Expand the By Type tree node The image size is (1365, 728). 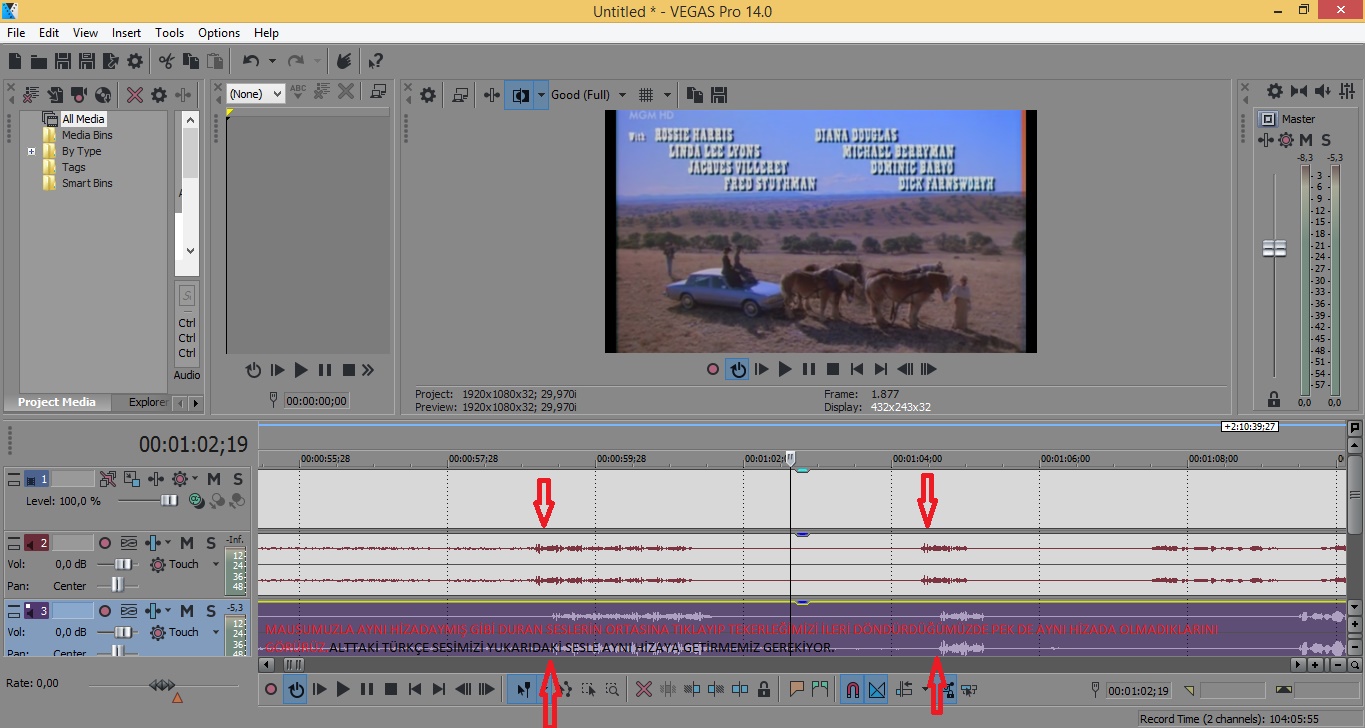(x=31, y=151)
